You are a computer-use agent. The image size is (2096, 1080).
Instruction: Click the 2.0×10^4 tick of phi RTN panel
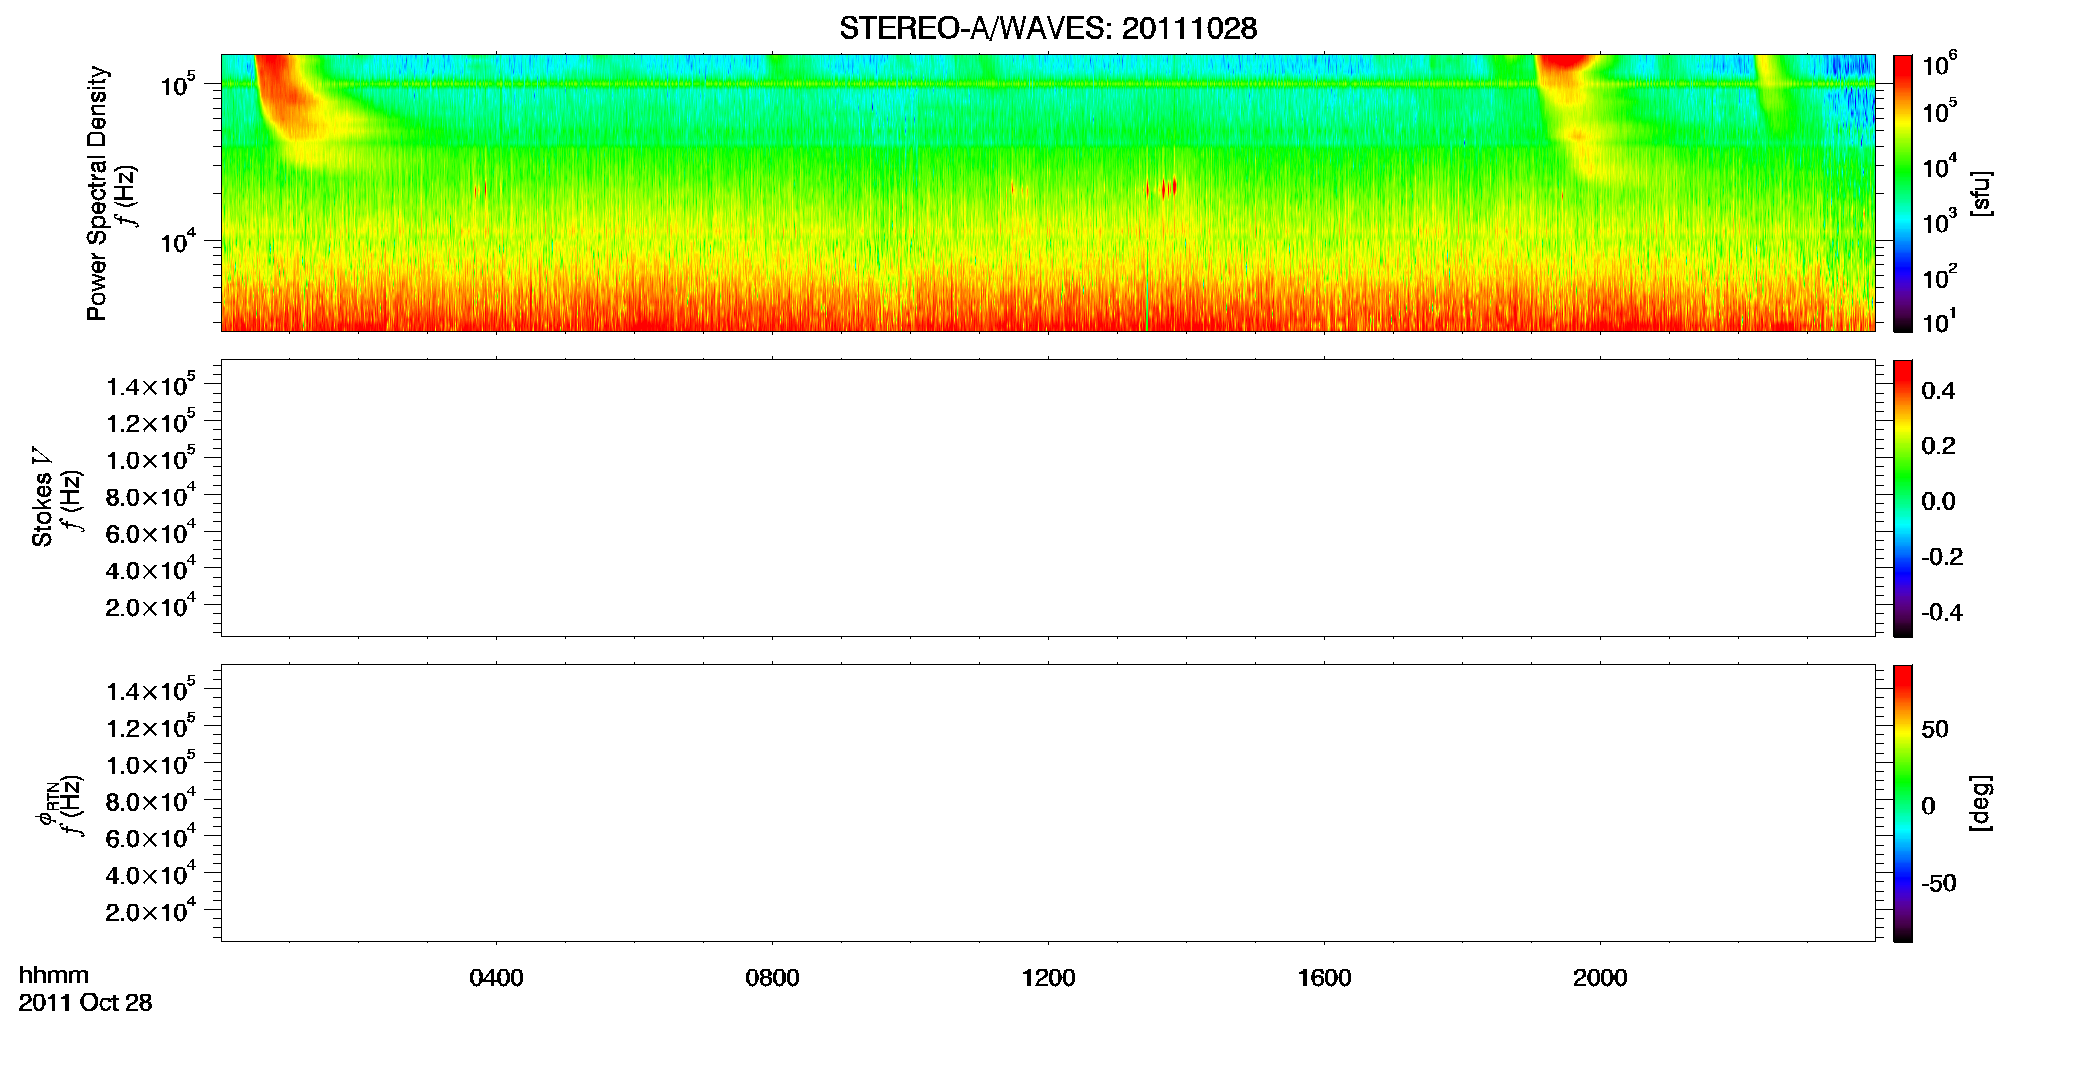click(x=150, y=910)
